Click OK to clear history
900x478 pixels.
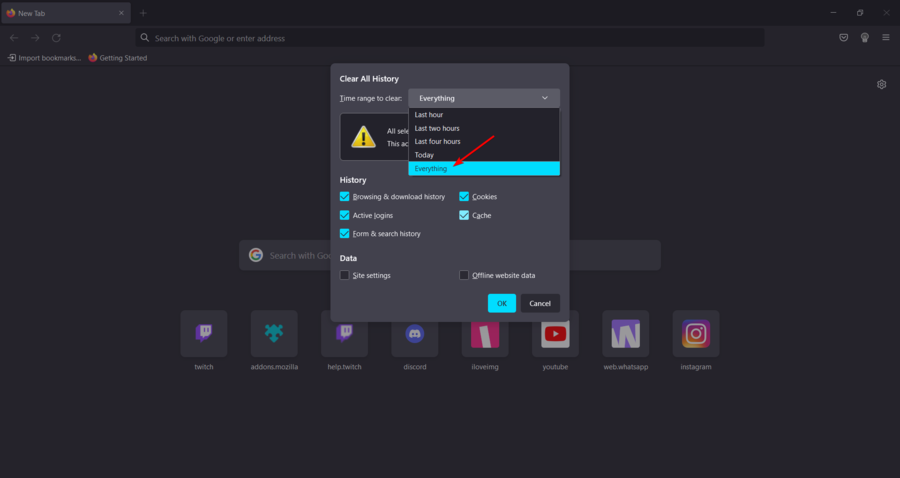[501, 303]
